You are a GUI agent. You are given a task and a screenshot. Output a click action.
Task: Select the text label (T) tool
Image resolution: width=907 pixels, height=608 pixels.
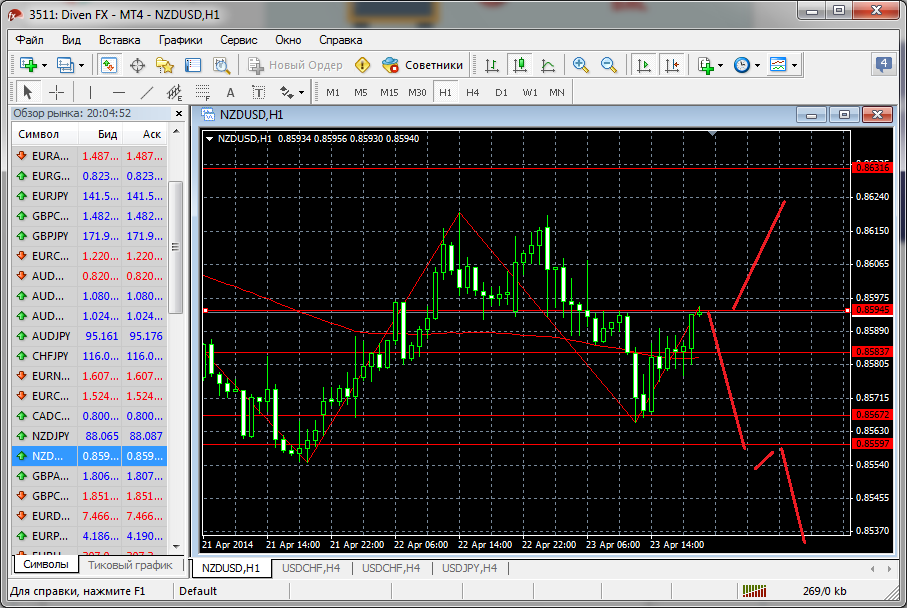click(x=258, y=93)
